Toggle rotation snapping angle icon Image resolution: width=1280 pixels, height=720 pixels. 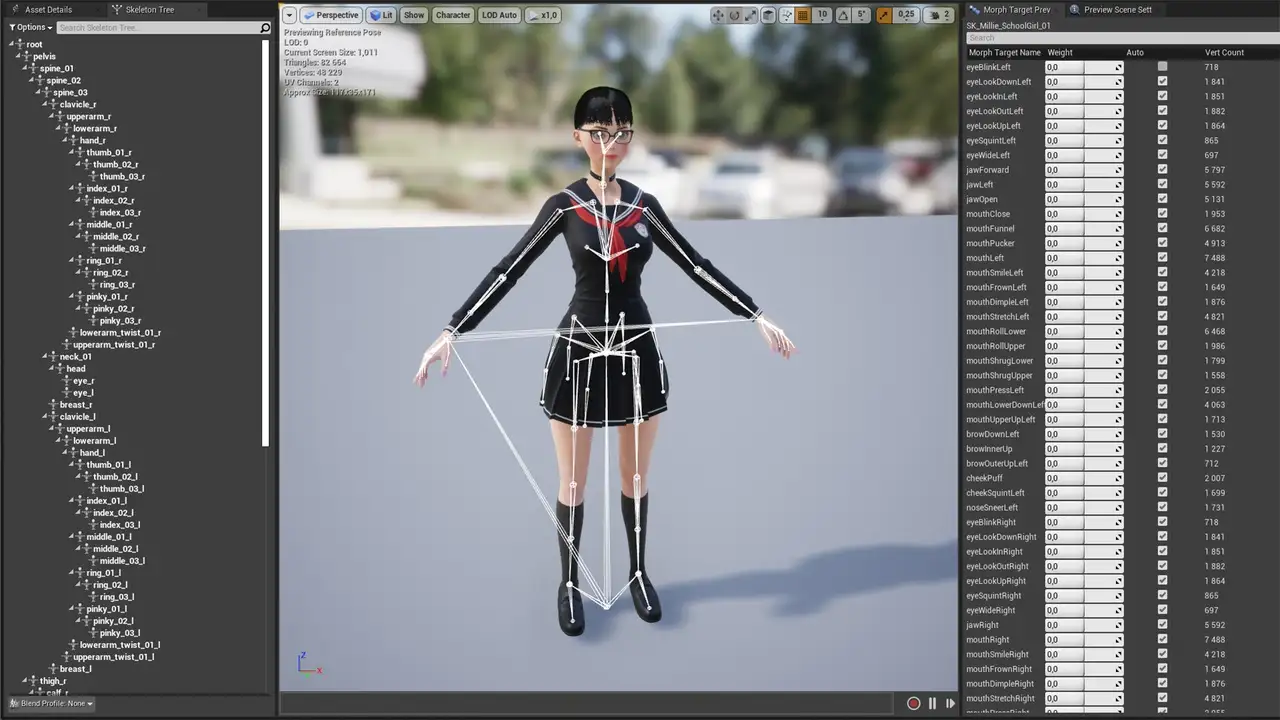842,15
